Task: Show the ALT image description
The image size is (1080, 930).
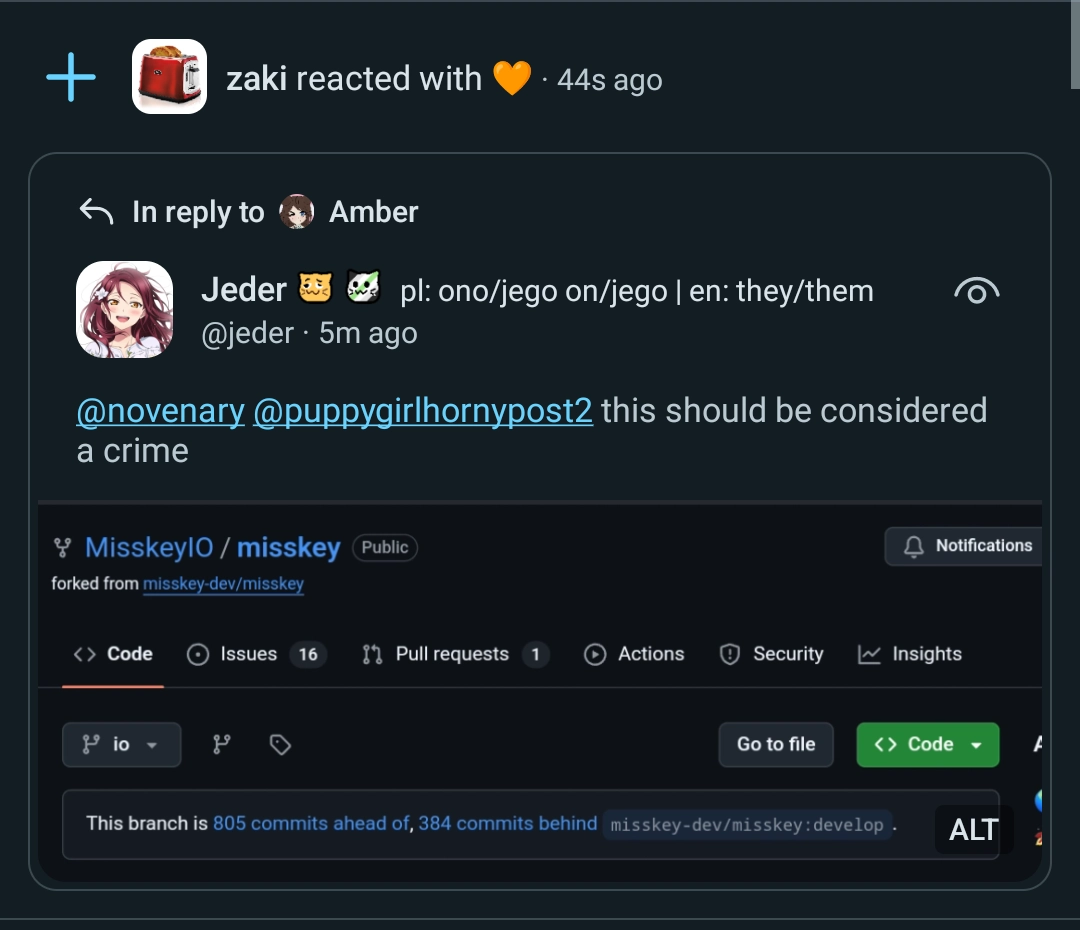Action: click(973, 829)
